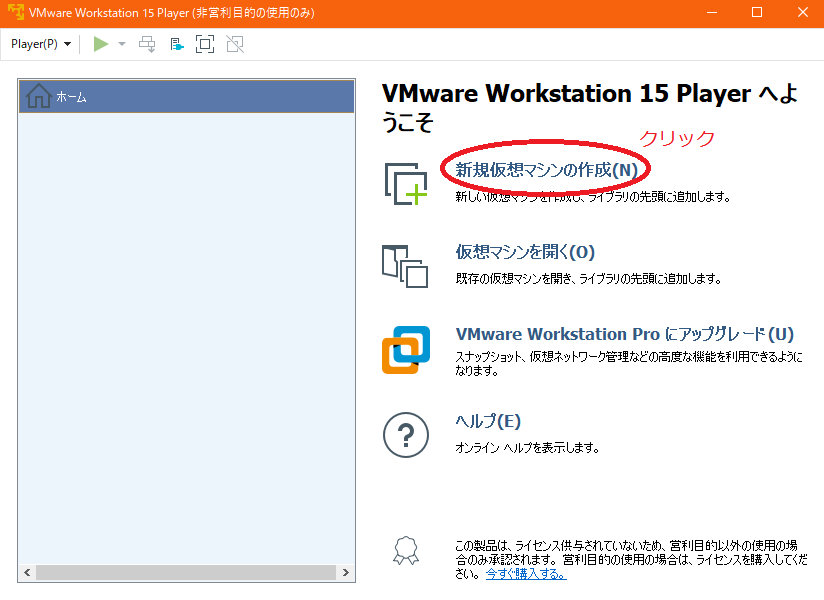The height and width of the screenshot is (600, 824).
Task: Click 新規仮想マシンの作成(N) link
Action: (x=545, y=168)
